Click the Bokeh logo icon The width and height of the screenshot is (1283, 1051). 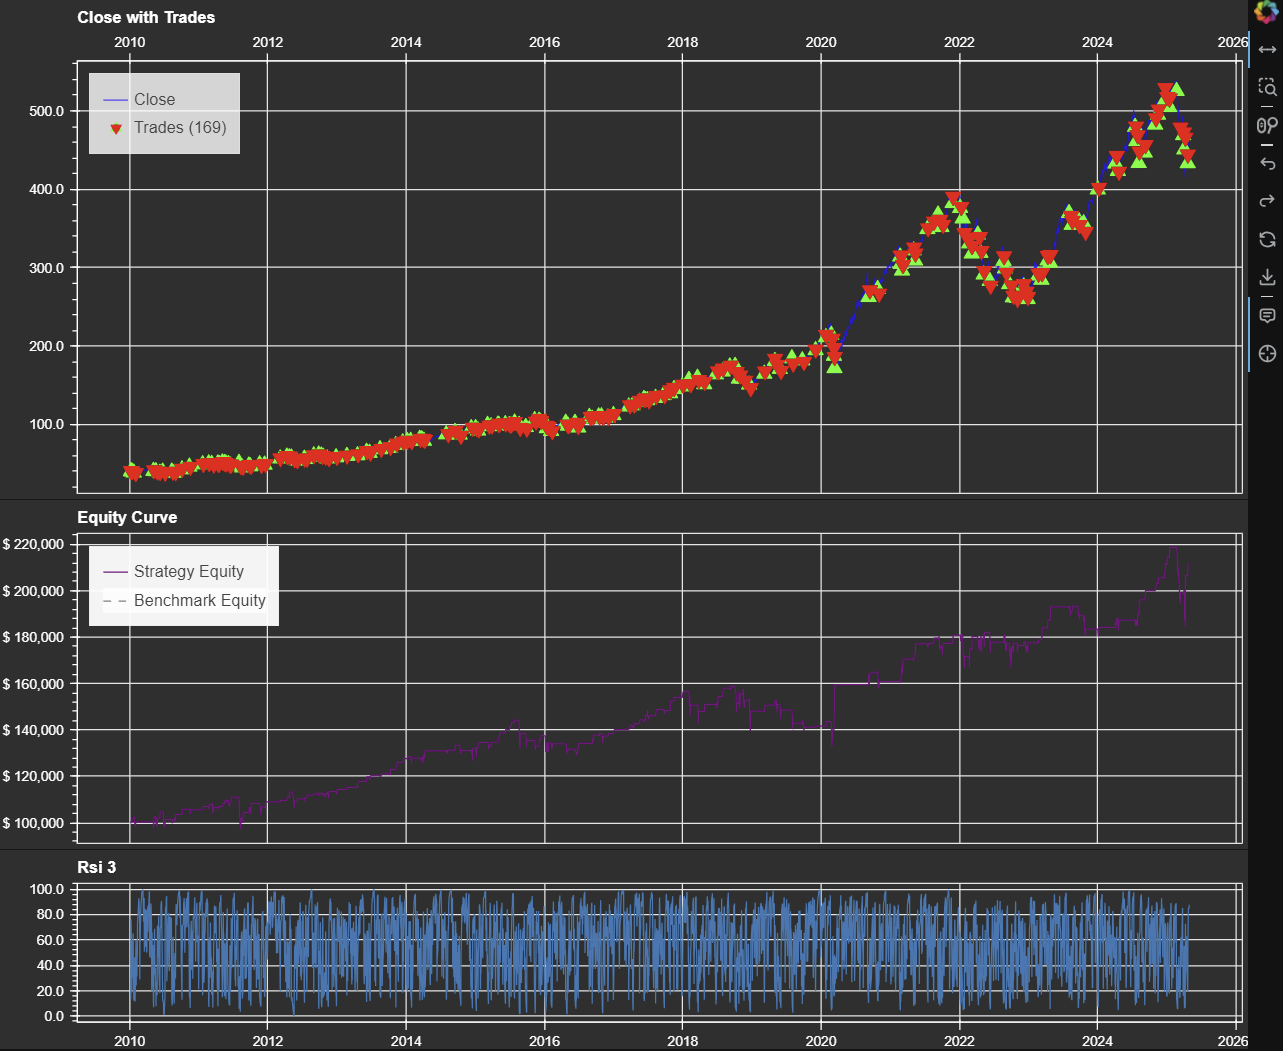click(1266, 12)
